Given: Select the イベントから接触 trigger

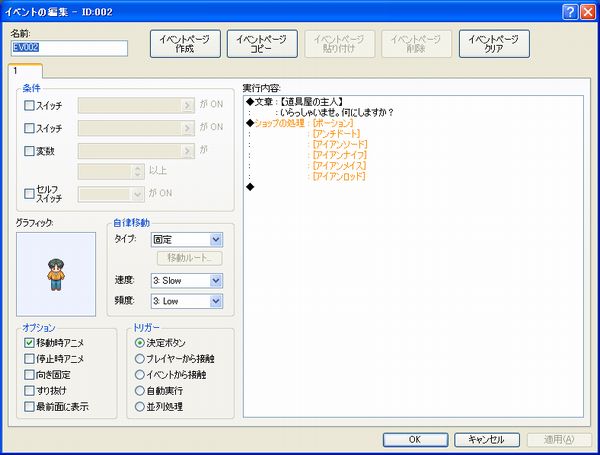Looking at the screenshot, I should coord(140,375).
